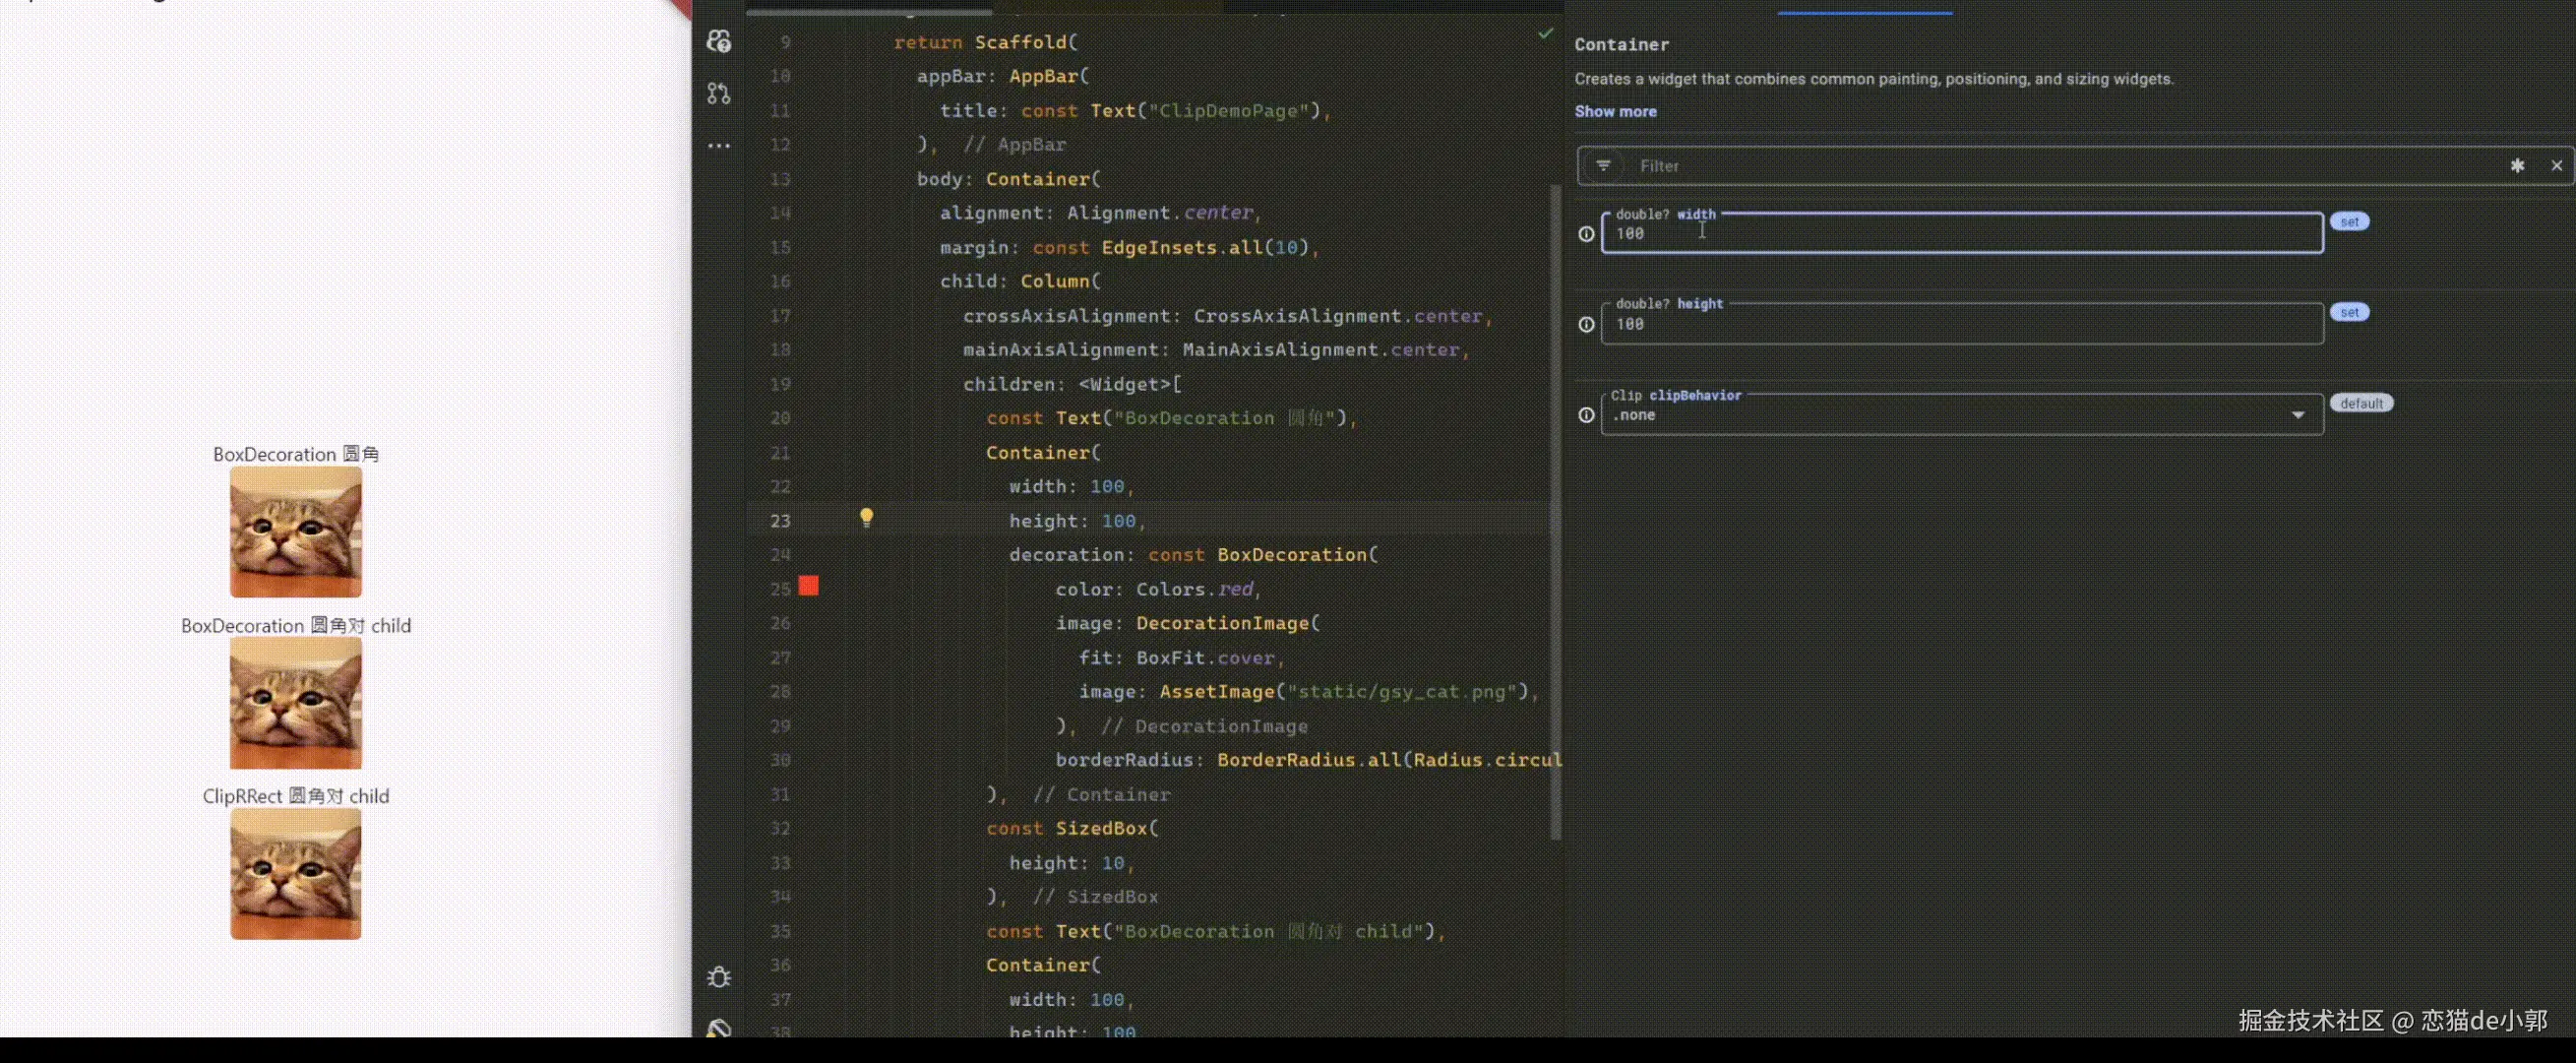This screenshot has width=2576, height=1063.
Task: Click the lightbulb quick-fix icon on line 23
Action: point(866,517)
